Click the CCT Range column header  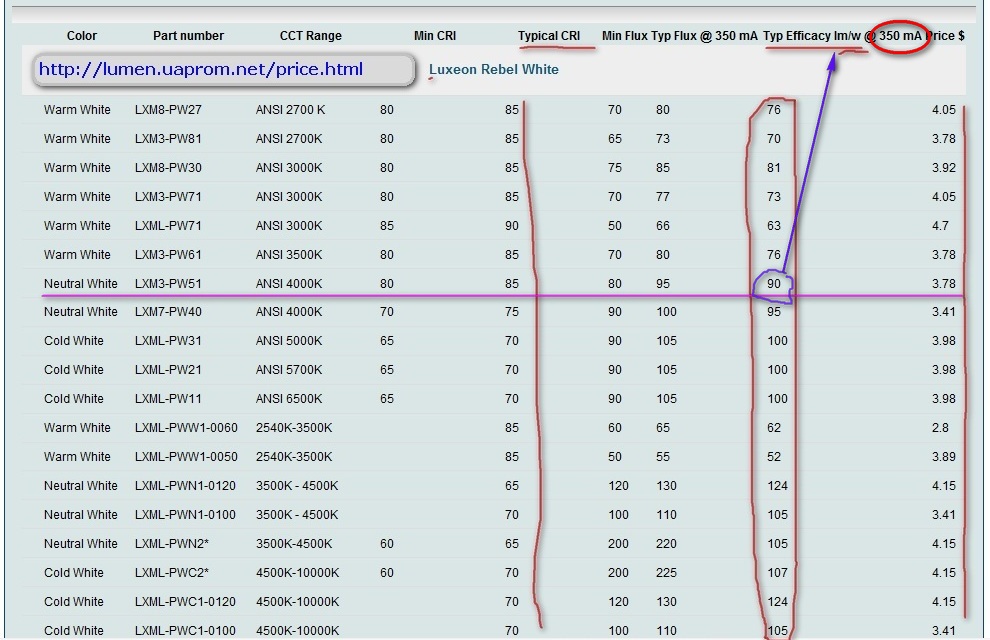[x=310, y=36]
